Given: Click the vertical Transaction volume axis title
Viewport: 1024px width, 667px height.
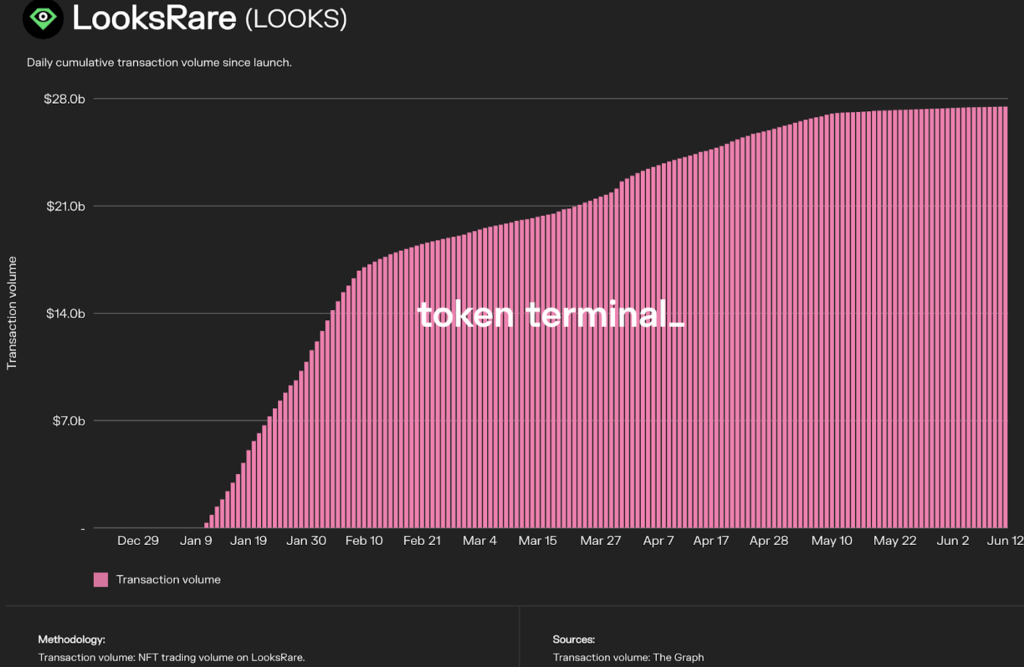Looking at the screenshot, I should pyautogui.click(x=13, y=313).
